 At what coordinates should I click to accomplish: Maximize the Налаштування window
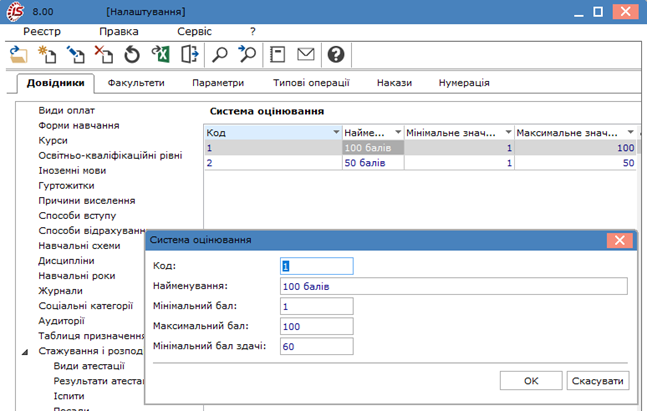[x=598, y=12]
